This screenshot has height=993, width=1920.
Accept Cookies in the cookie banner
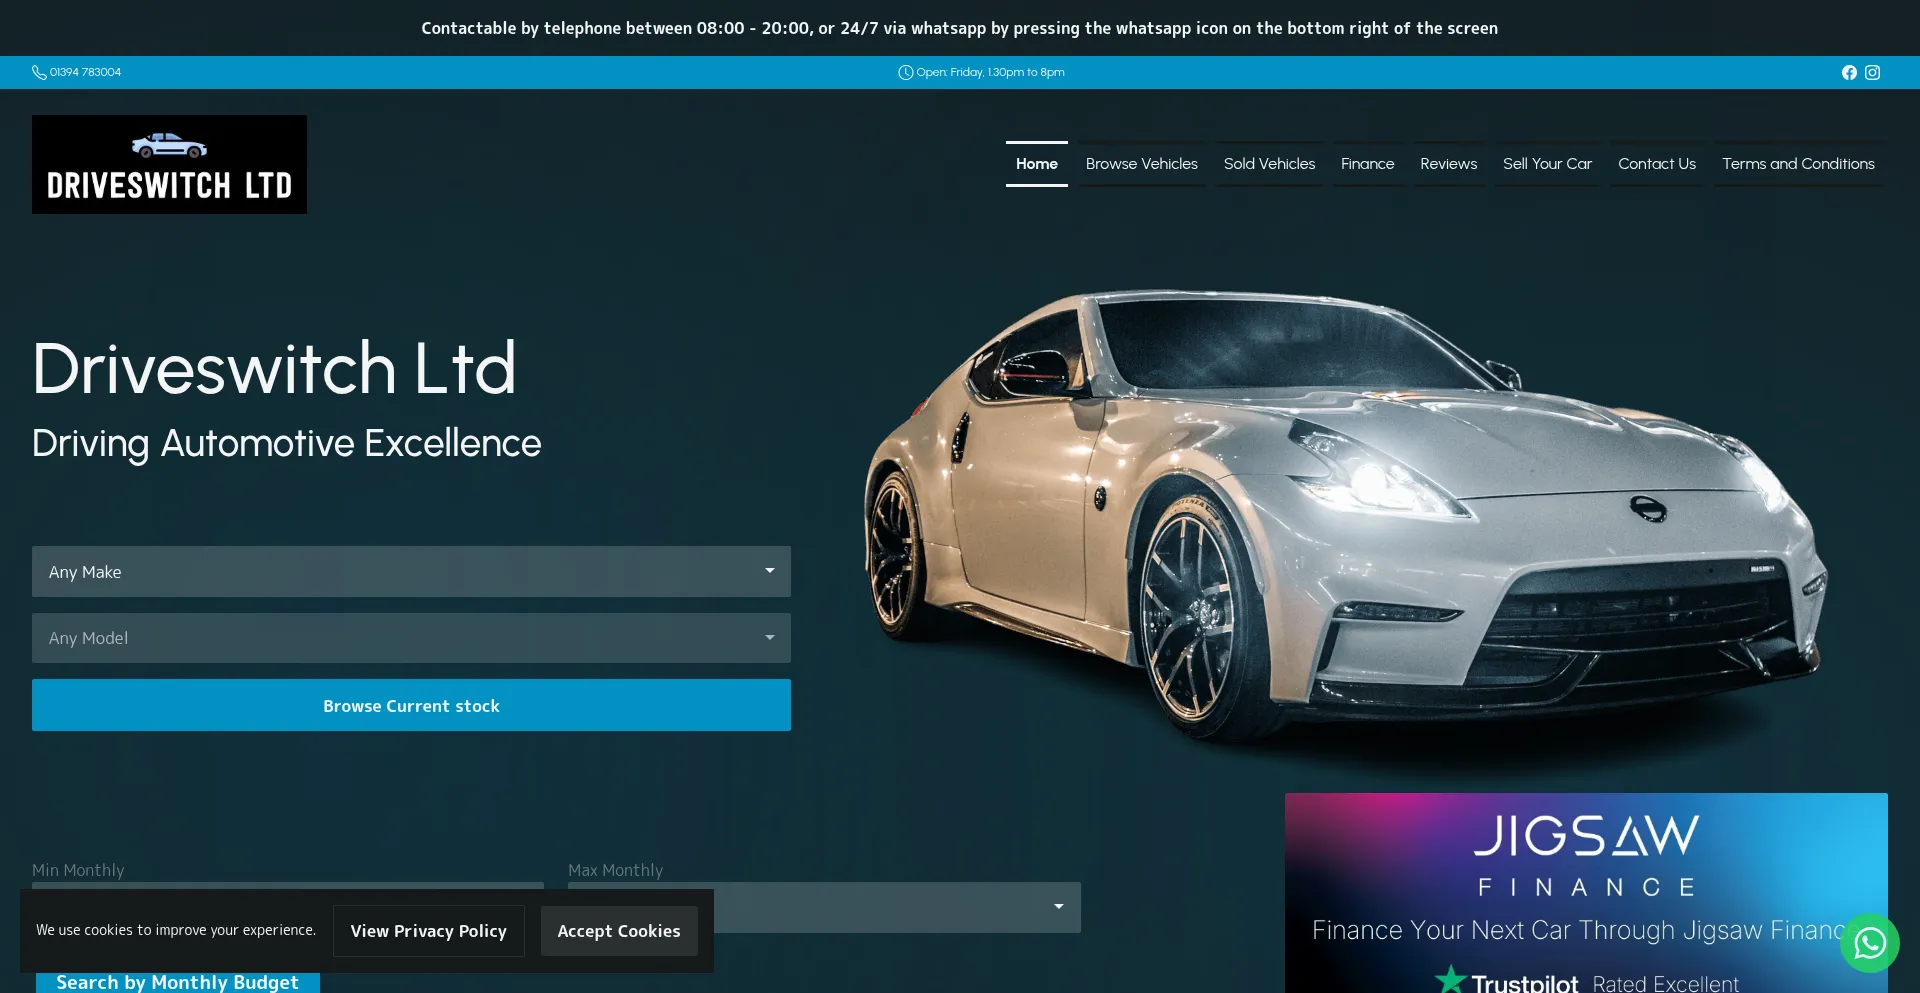point(619,931)
